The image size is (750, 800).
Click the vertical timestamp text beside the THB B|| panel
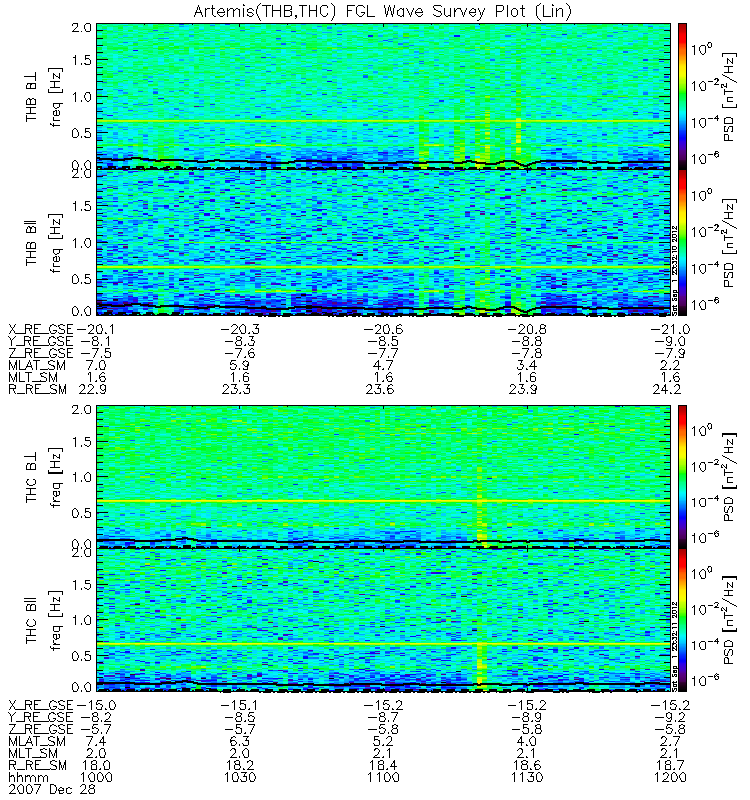pyautogui.click(x=674, y=270)
